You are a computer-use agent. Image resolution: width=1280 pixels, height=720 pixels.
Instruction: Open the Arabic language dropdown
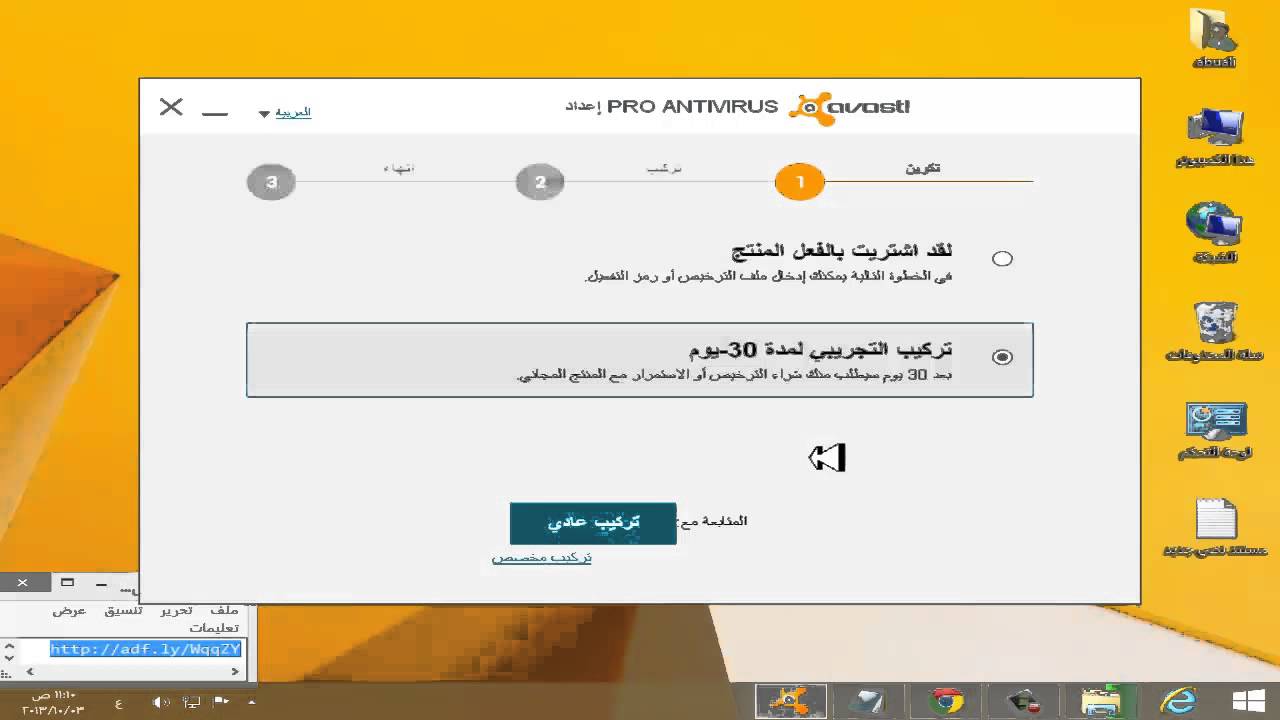(x=285, y=112)
